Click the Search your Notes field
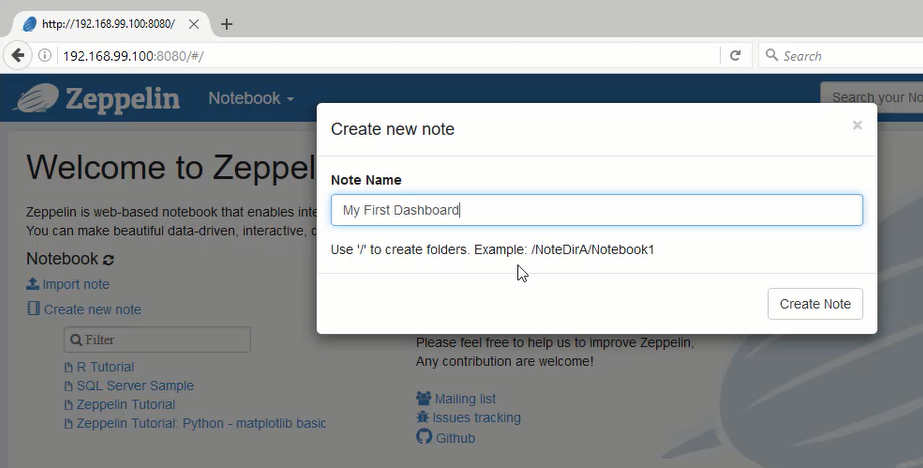Screen dimensions: 923x468 coord(872,97)
